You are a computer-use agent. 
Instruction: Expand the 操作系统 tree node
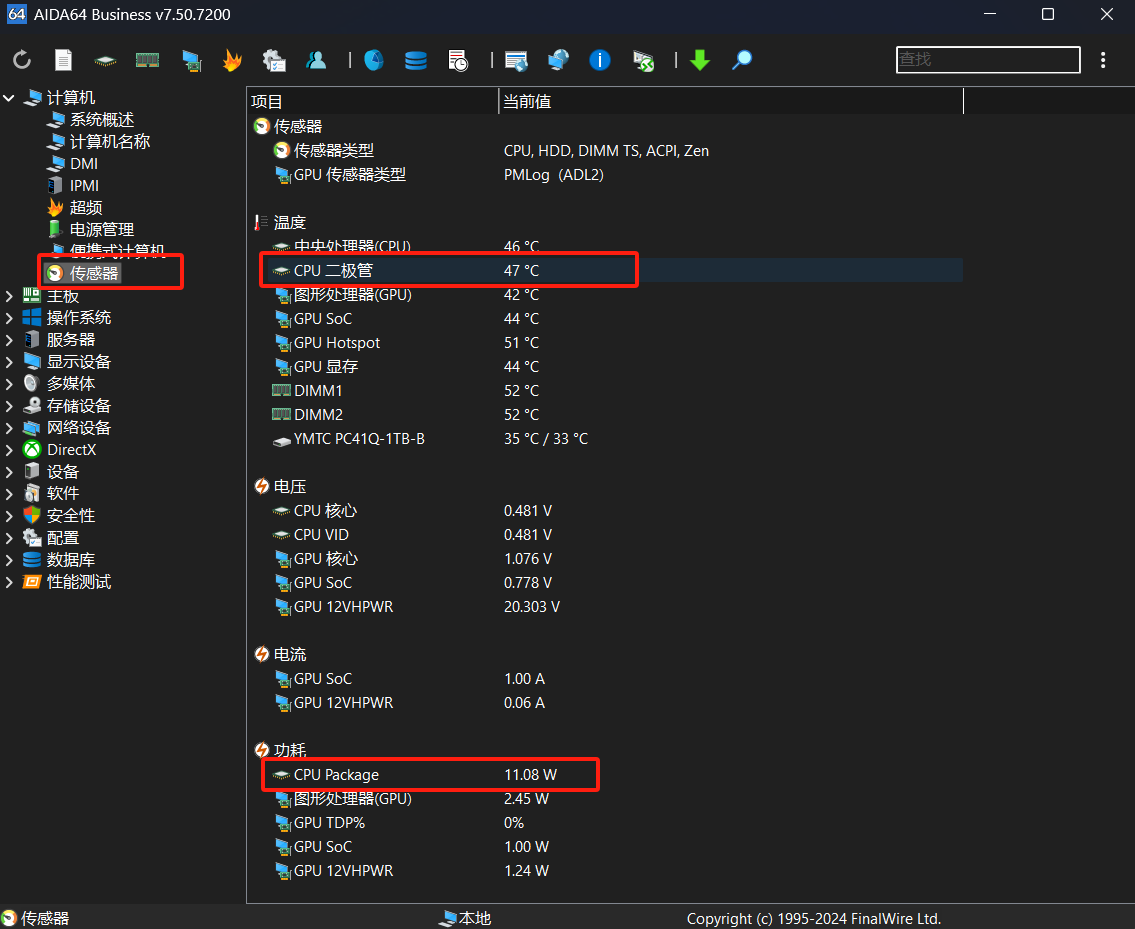(9, 318)
